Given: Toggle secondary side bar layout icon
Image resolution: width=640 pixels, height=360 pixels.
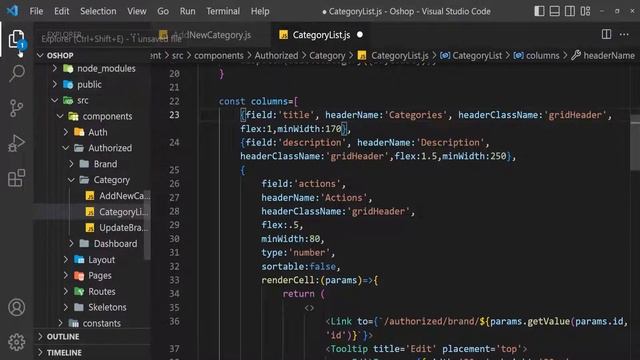Looking at the screenshot, I should (570, 11).
